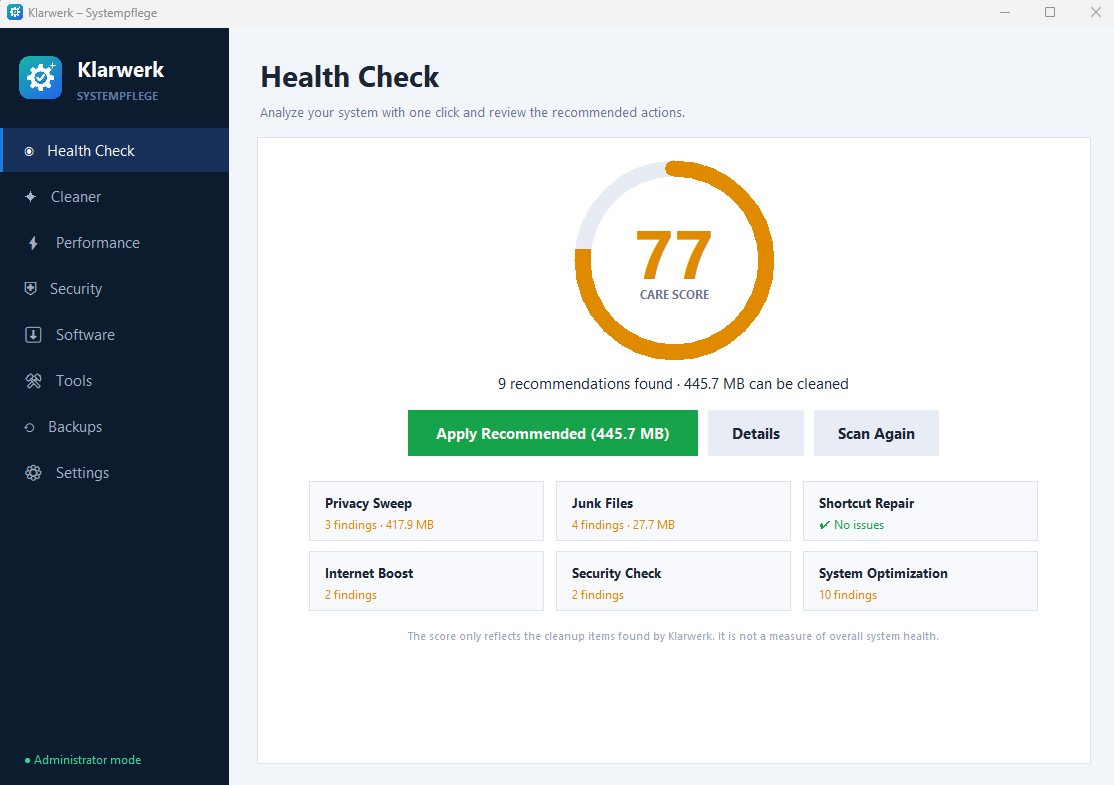The image size is (1114, 785).
Task: Click the 77 care score number
Action: pyautogui.click(x=674, y=255)
